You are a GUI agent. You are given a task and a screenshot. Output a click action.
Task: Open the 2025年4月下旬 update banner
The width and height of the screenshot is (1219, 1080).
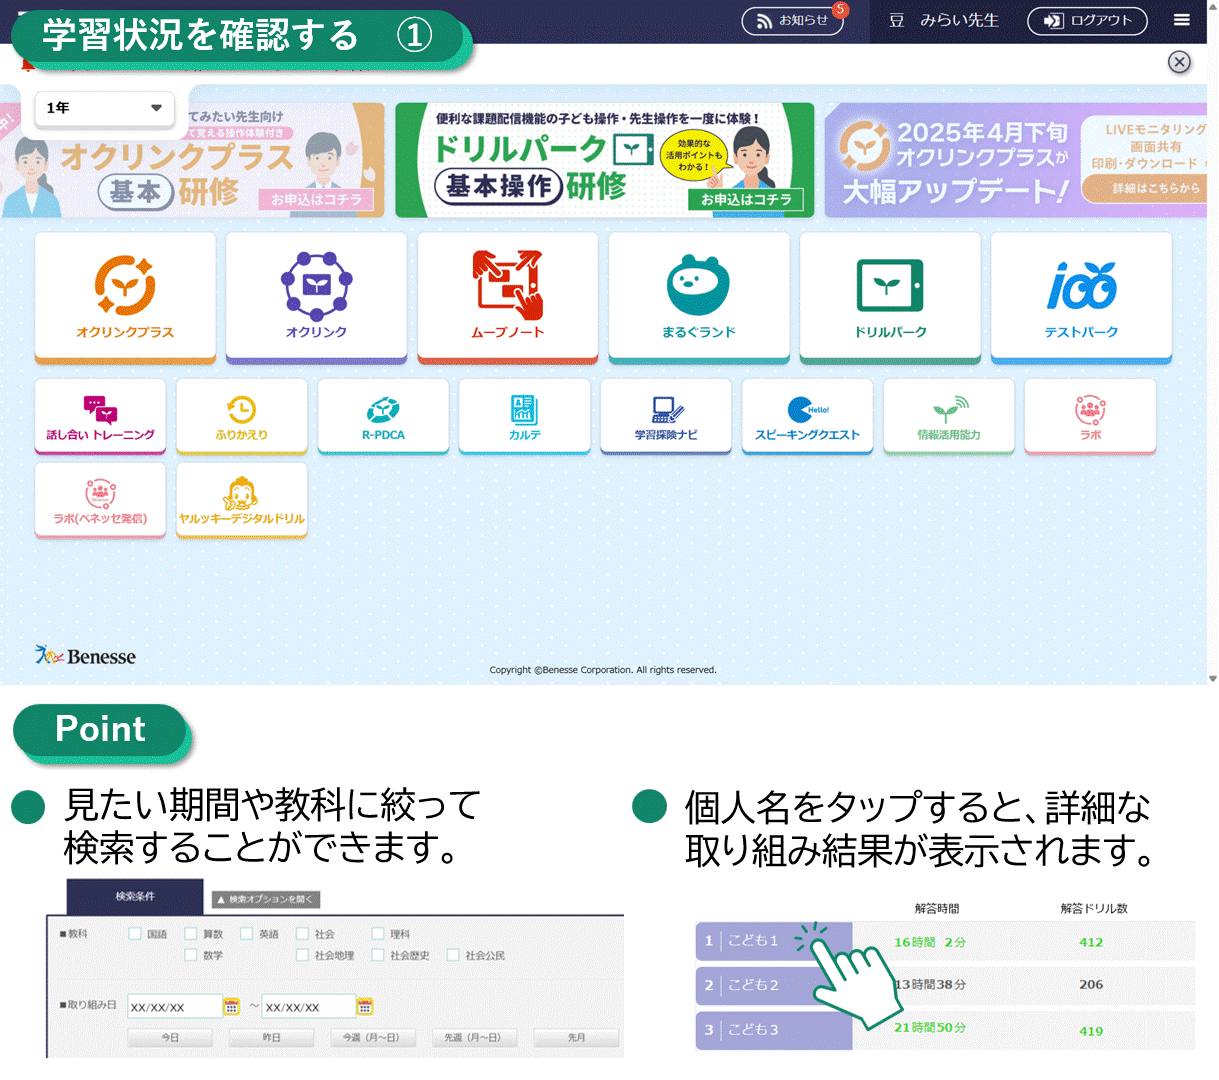1016,160
